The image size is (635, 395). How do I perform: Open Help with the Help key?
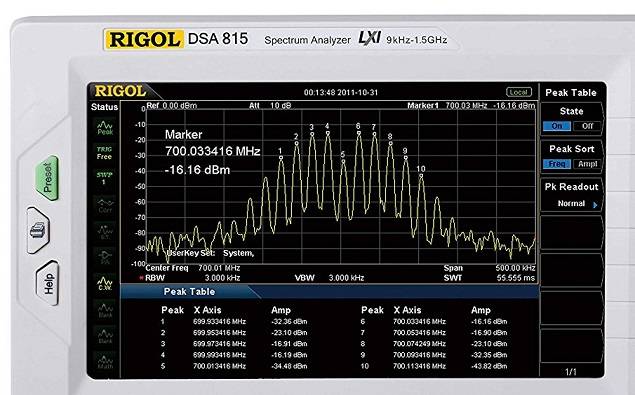click(x=48, y=283)
